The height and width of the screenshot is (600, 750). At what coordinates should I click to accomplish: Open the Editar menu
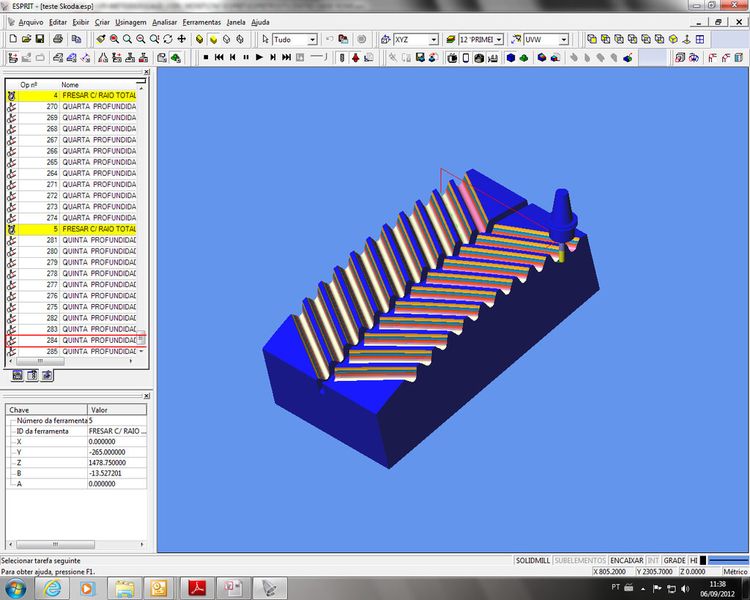[58, 22]
